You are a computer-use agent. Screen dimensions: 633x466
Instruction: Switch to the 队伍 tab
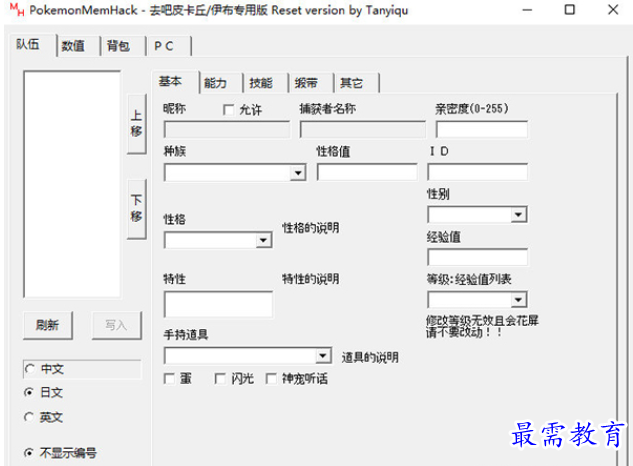point(31,44)
